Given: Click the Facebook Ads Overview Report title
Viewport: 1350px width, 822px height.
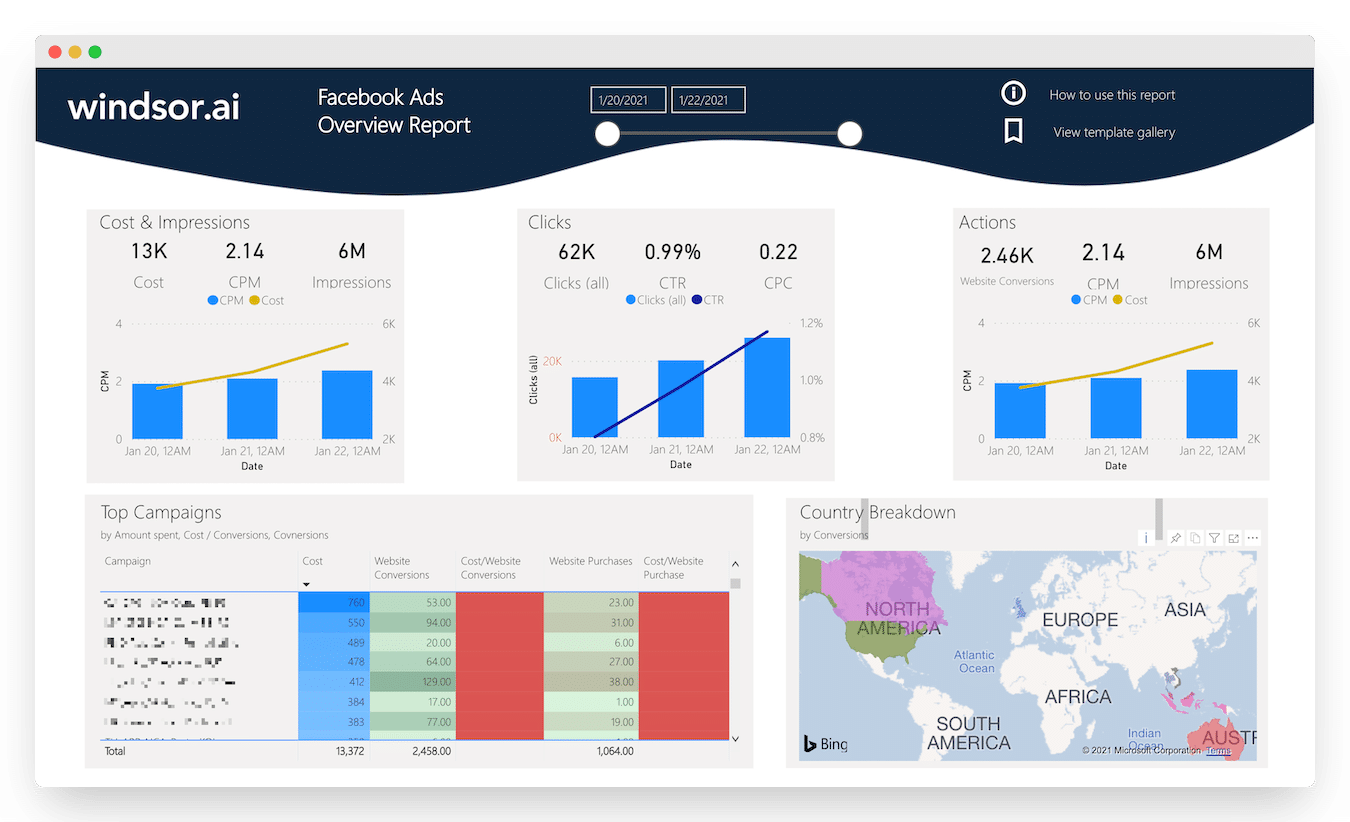Looking at the screenshot, I should click(x=394, y=111).
